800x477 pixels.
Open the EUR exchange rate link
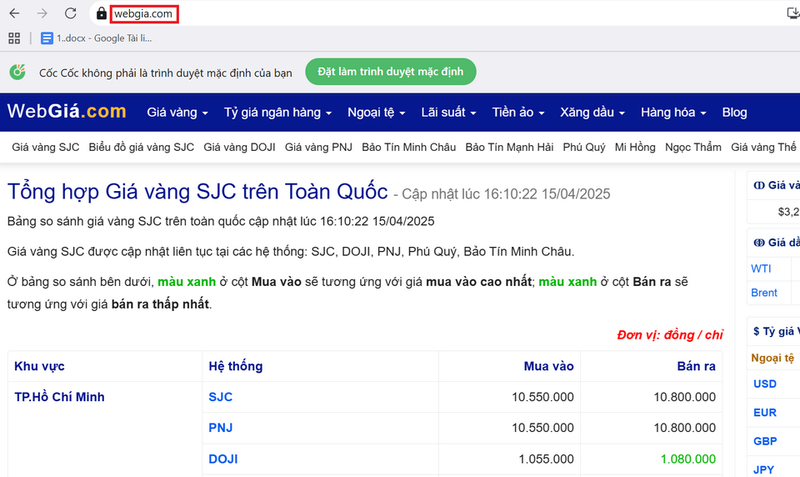[x=765, y=413]
